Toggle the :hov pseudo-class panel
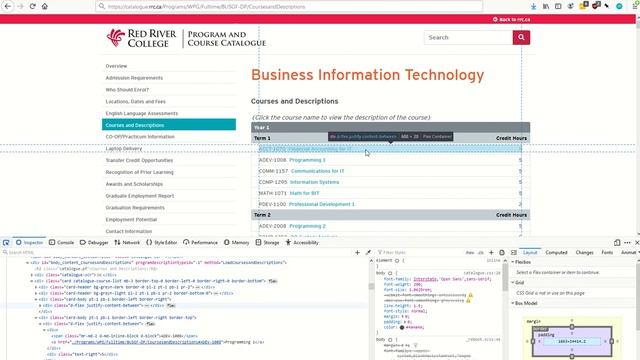 click(470, 253)
